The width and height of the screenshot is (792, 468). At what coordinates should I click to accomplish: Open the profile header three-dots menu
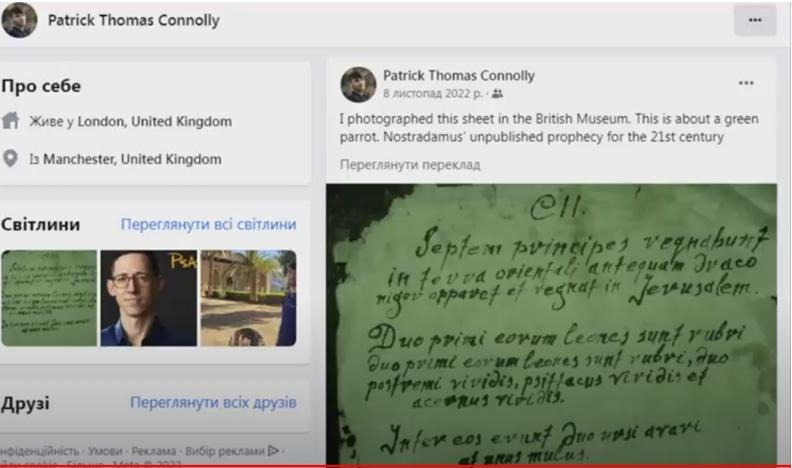755,20
